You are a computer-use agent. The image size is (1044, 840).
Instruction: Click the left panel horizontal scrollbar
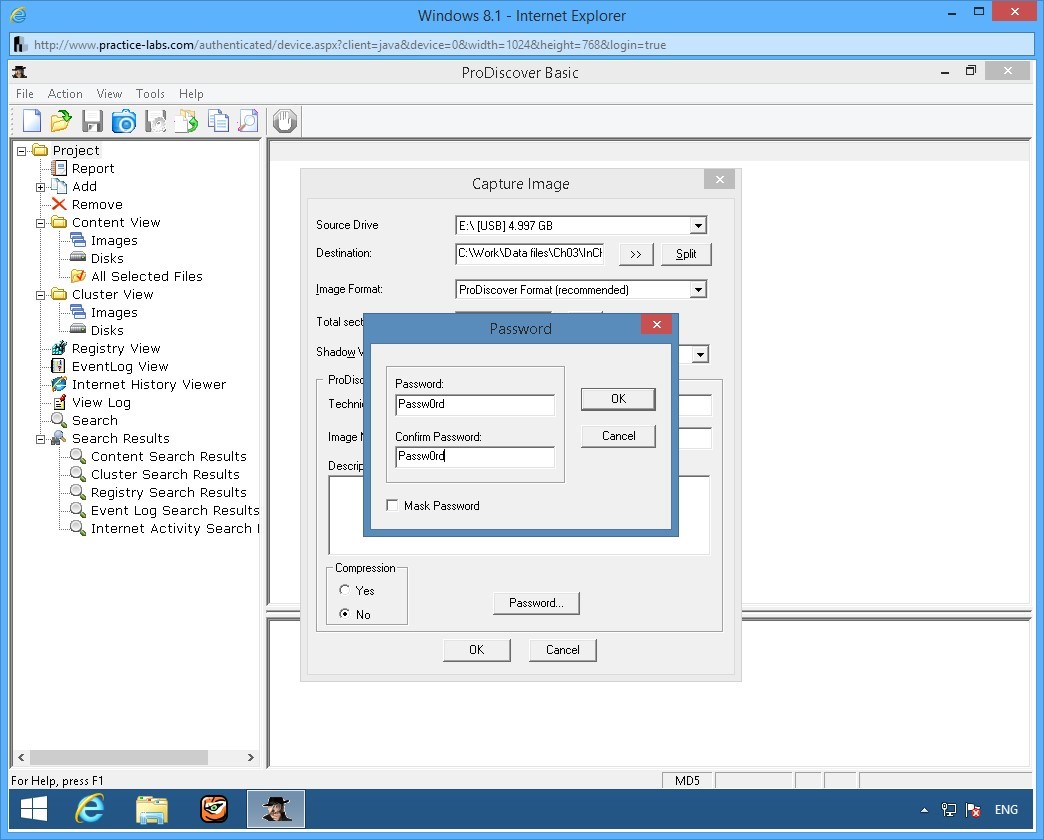tap(120, 758)
